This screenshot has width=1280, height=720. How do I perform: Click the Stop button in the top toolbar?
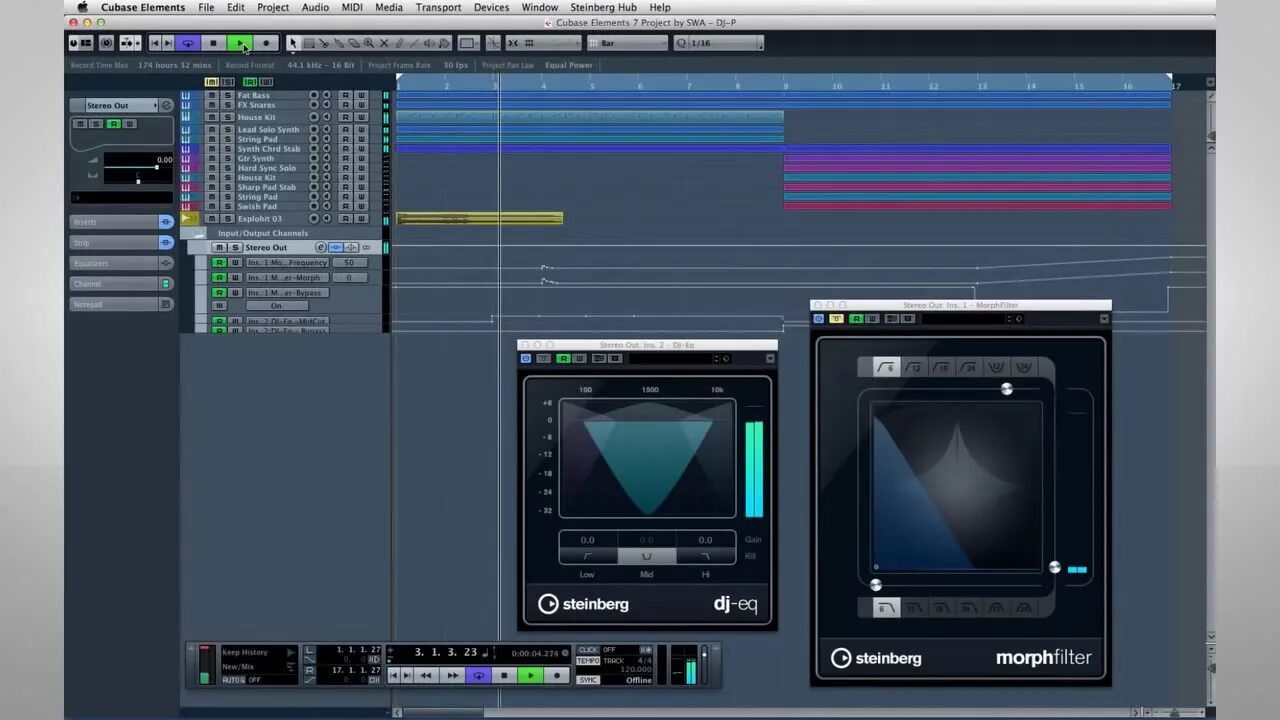(x=213, y=43)
